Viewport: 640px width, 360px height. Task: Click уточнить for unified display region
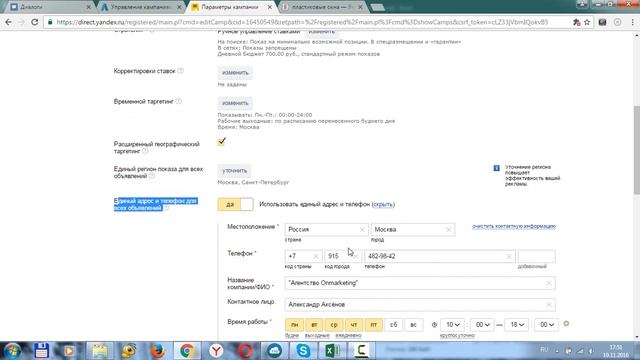[234, 171]
